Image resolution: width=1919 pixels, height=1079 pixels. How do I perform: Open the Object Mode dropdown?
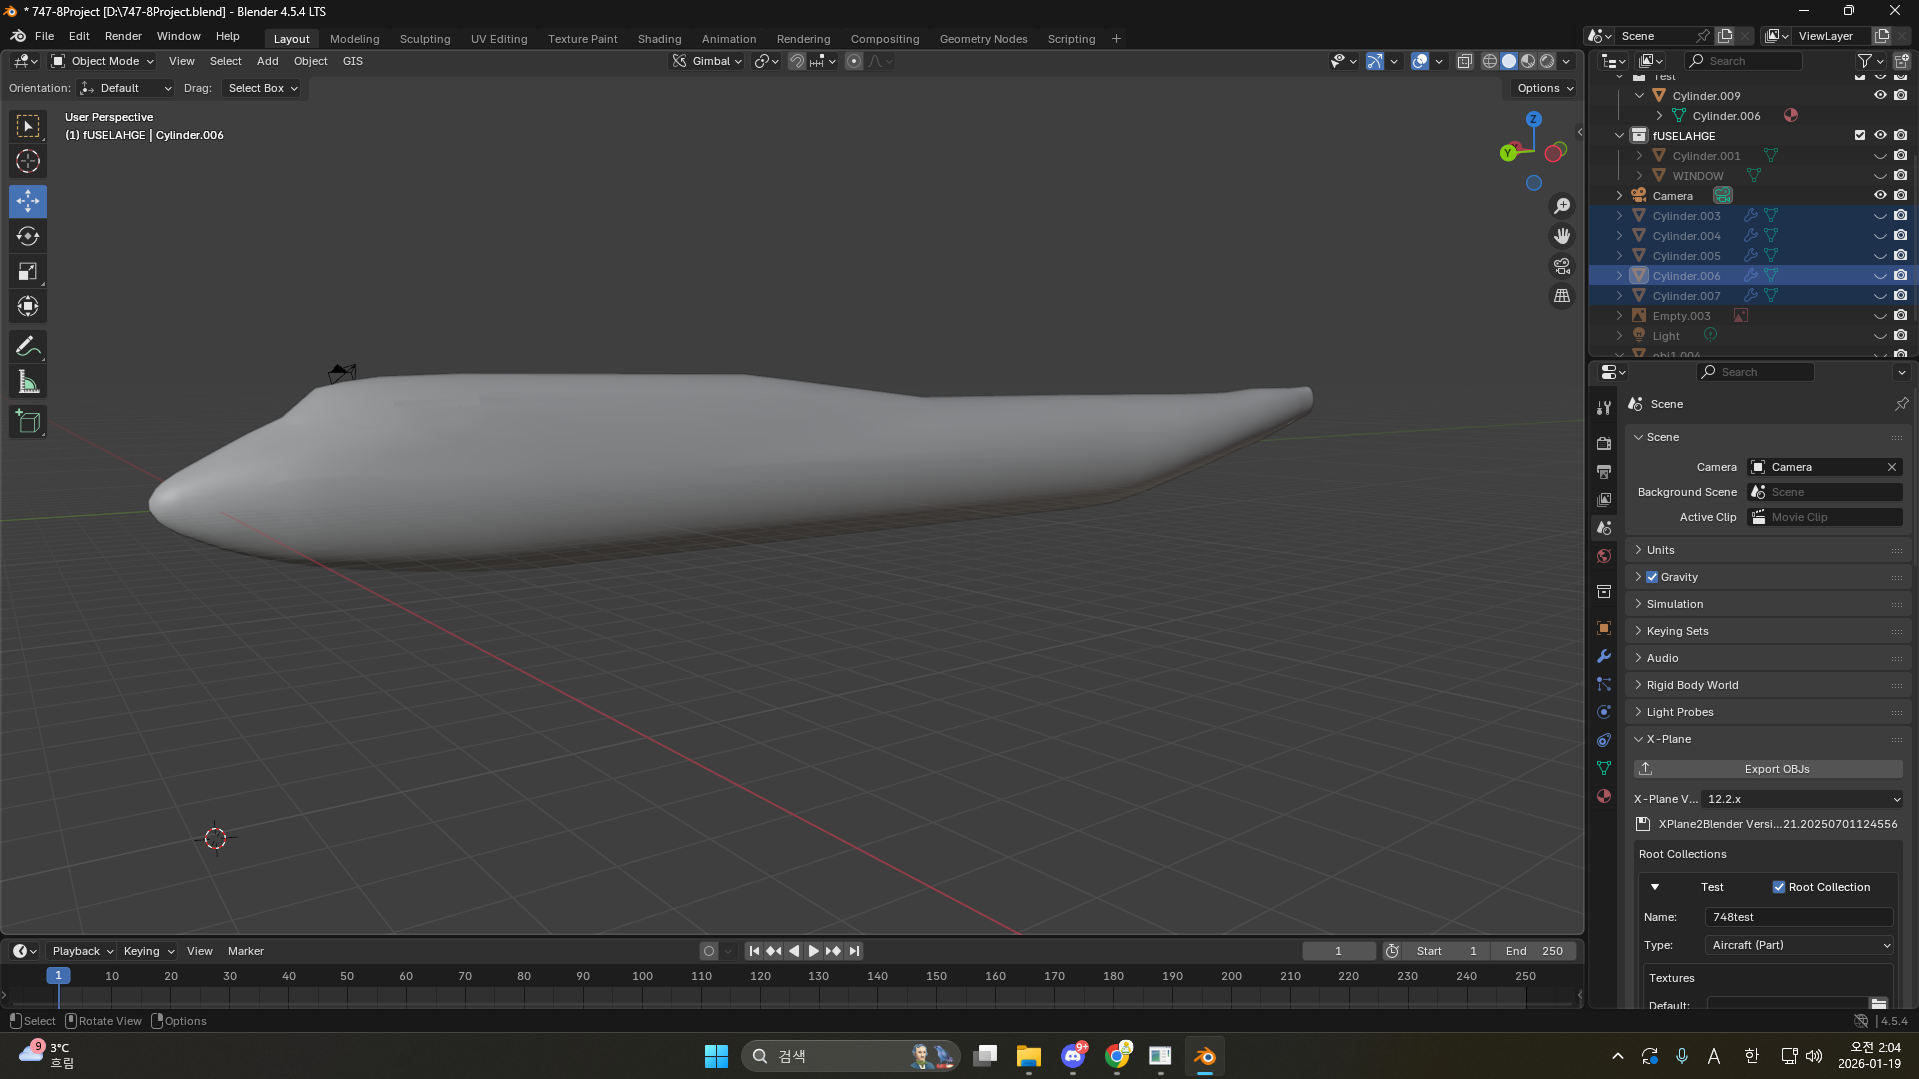(x=103, y=61)
